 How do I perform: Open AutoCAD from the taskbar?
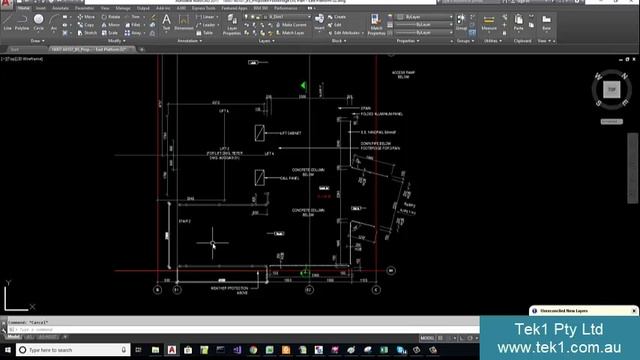pos(172,350)
